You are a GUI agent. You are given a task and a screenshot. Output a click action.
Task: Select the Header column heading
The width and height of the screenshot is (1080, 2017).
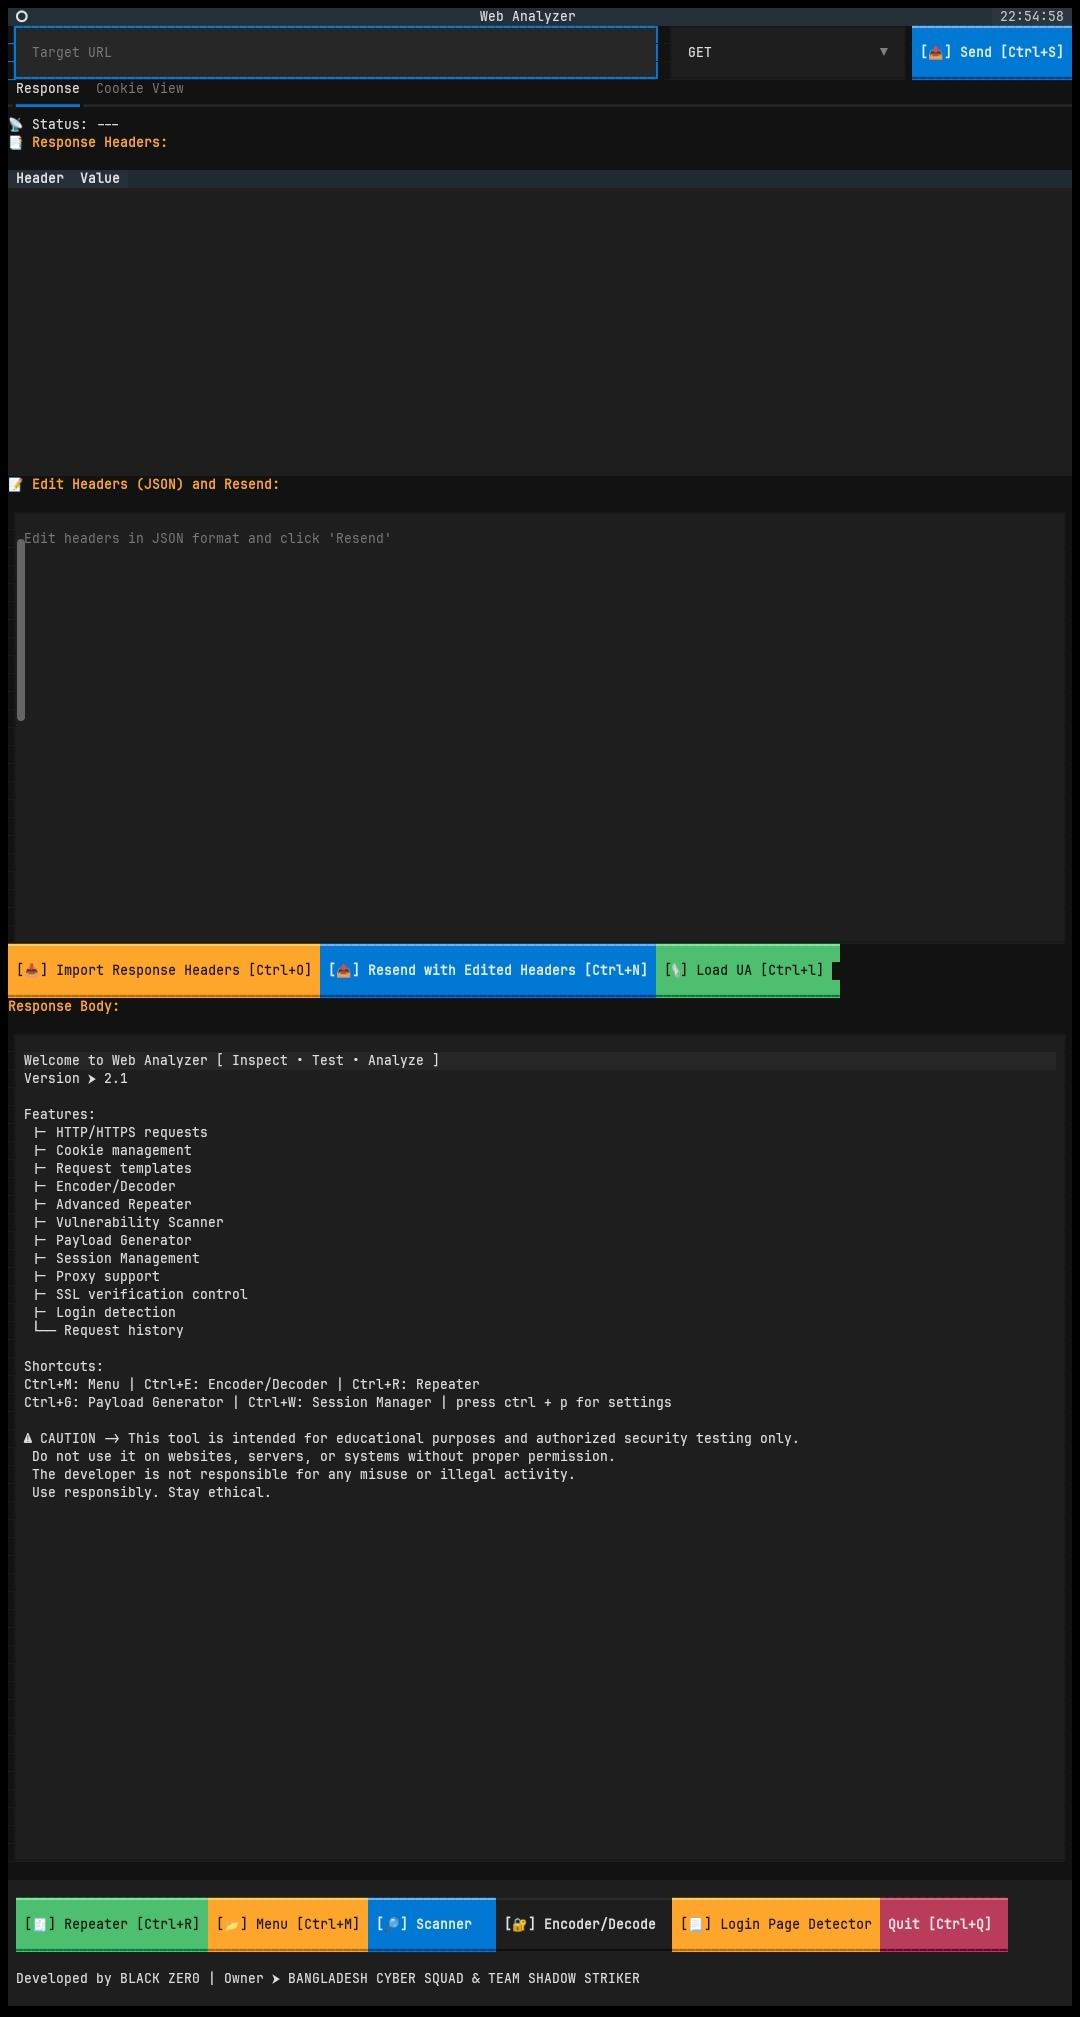tap(40, 178)
